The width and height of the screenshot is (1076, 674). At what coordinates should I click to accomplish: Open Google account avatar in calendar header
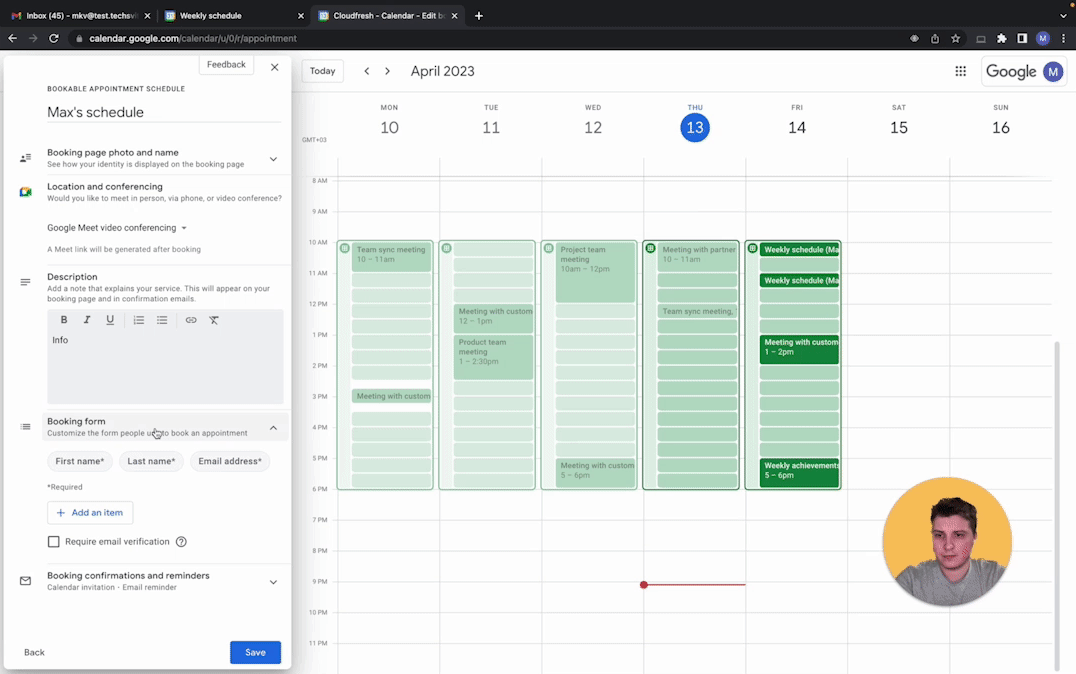(x=1053, y=71)
